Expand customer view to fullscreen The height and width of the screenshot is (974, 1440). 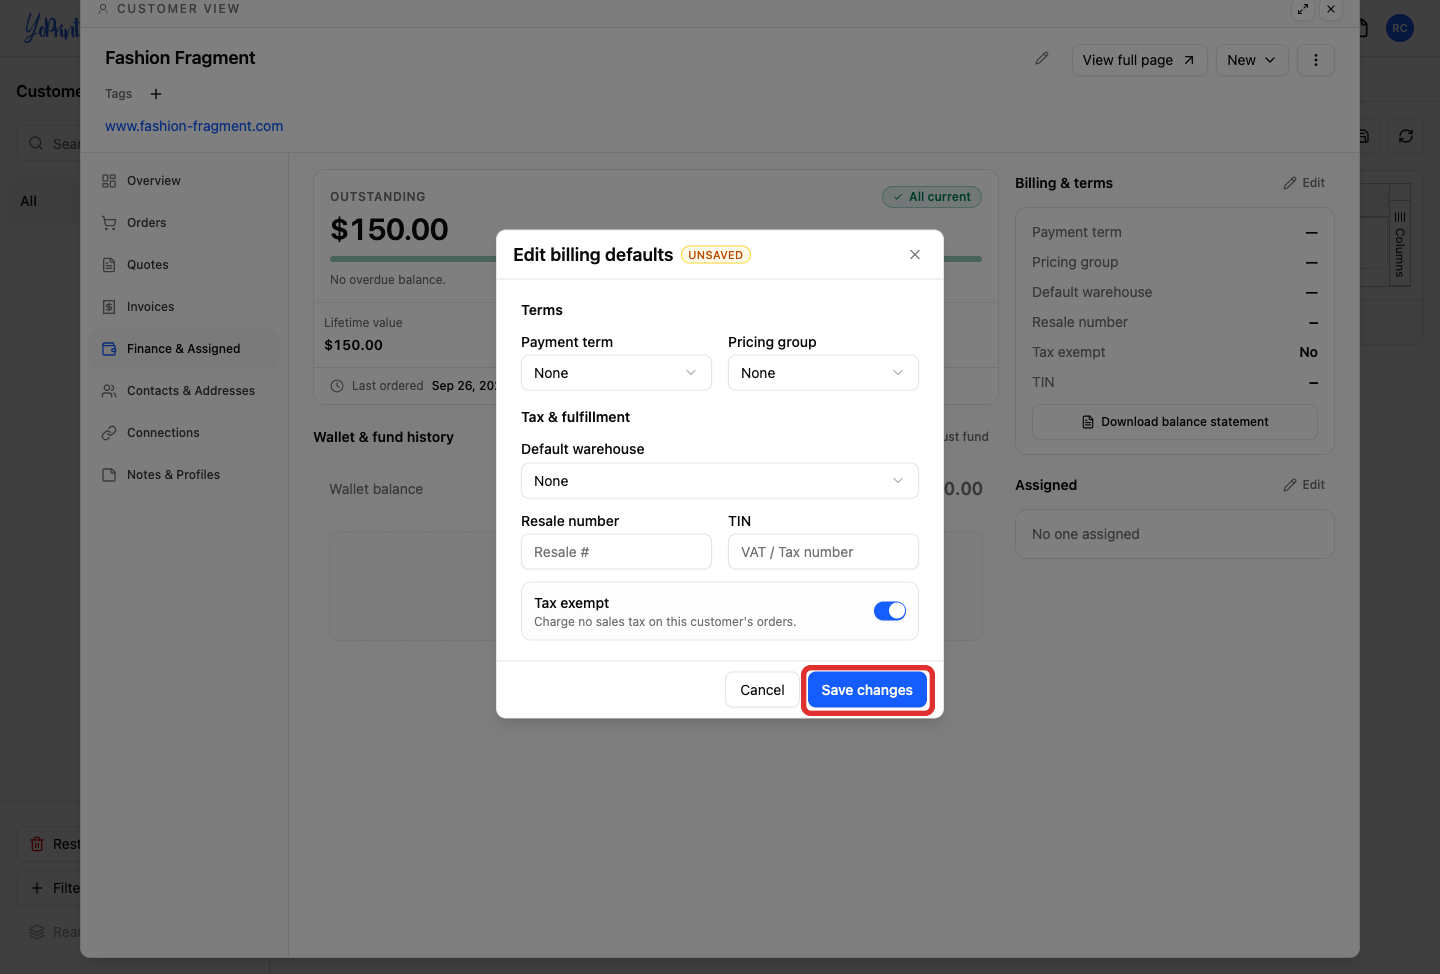(1303, 9)
